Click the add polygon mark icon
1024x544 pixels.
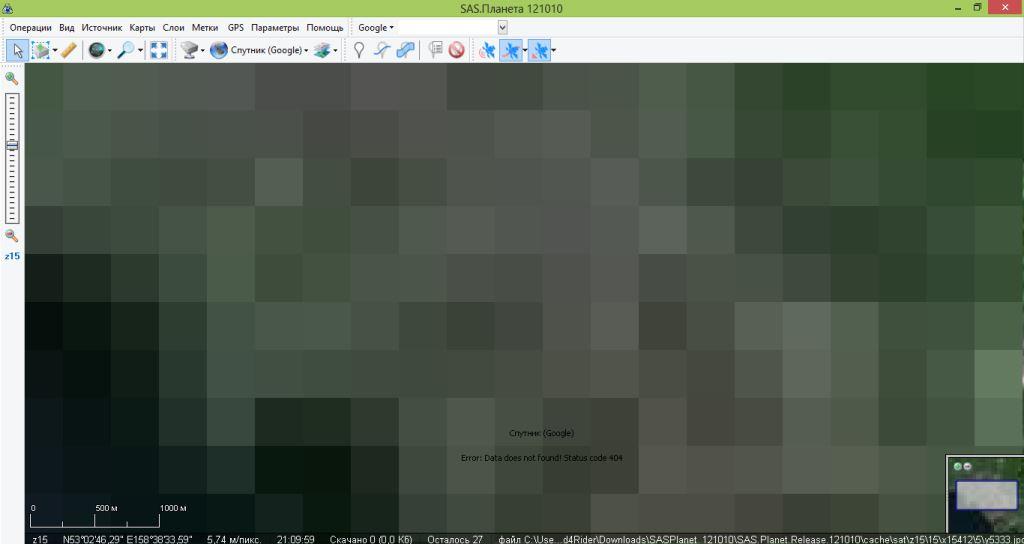[405, 50]
